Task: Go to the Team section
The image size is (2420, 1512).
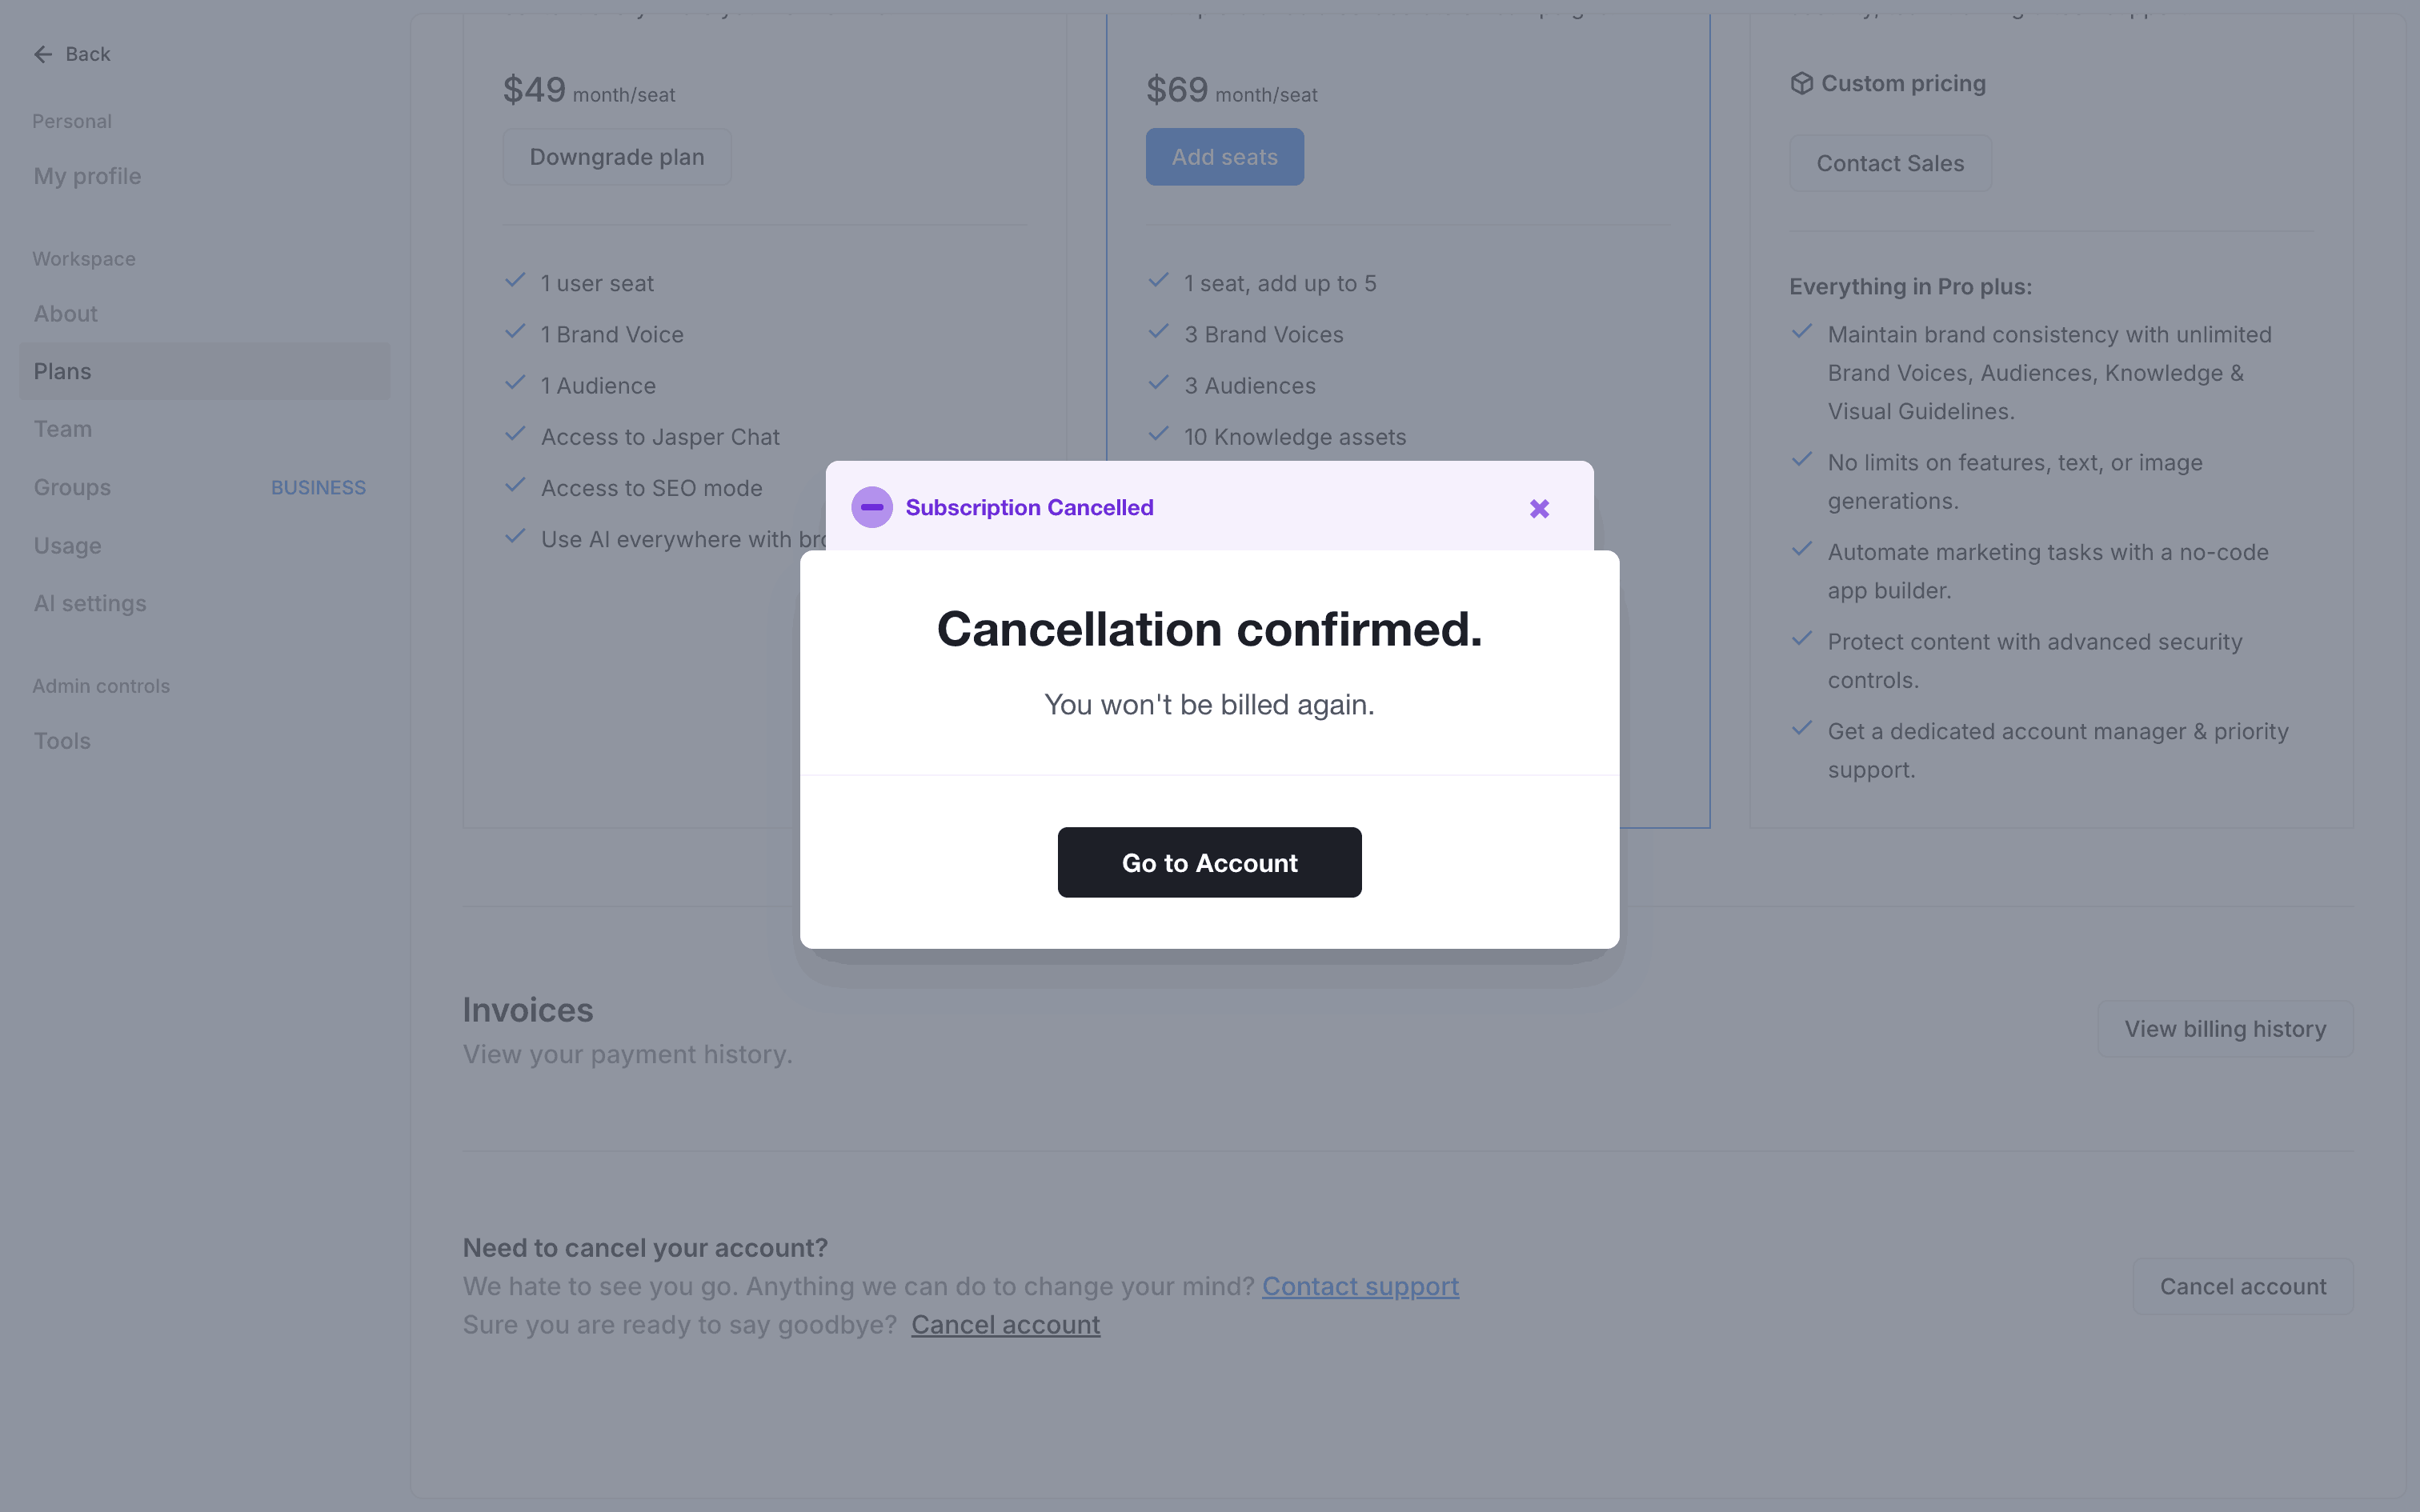Action: coord(63,429)
